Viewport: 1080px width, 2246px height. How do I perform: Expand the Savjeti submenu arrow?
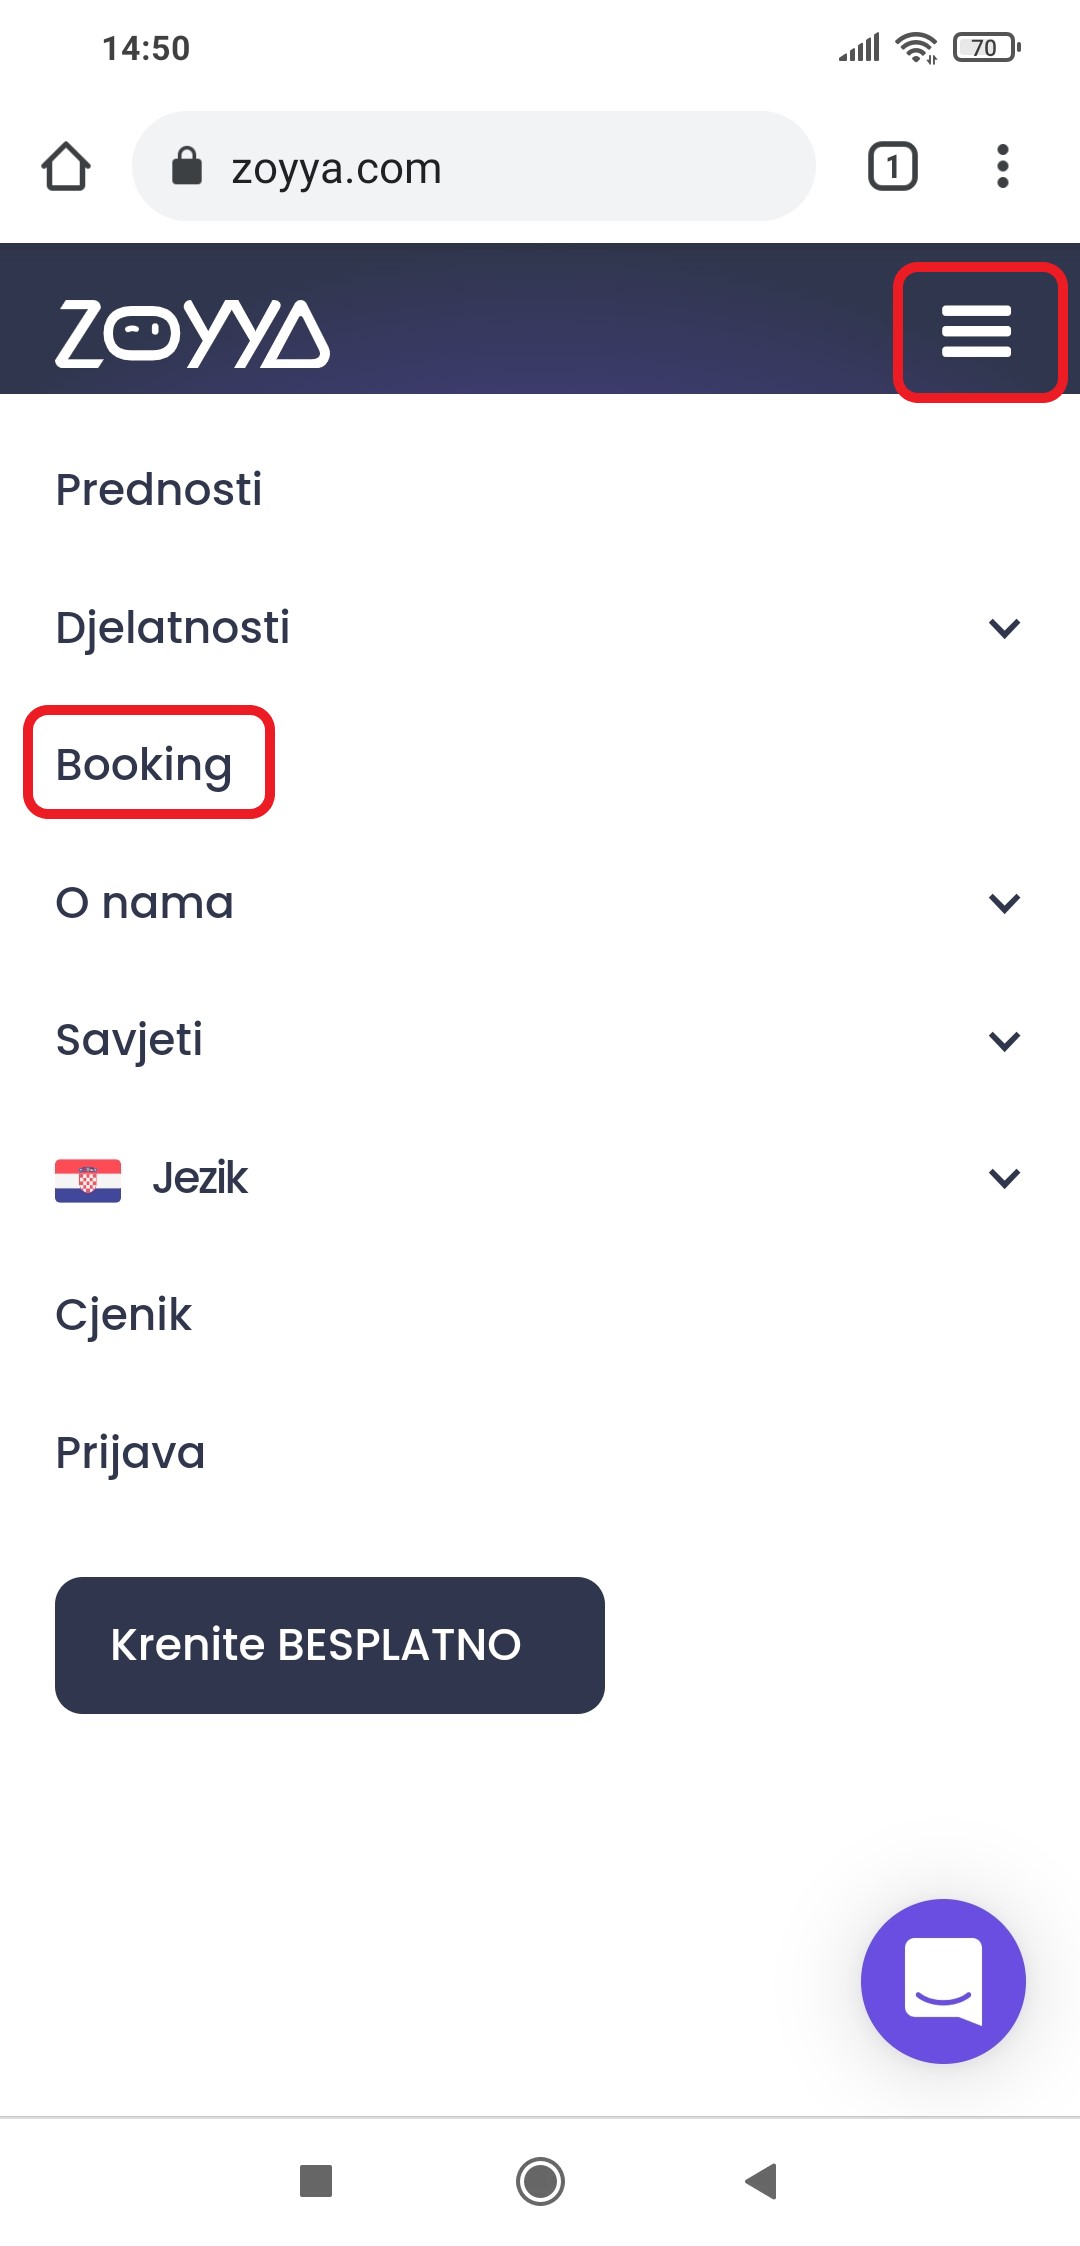[x=1004, y=1041]
